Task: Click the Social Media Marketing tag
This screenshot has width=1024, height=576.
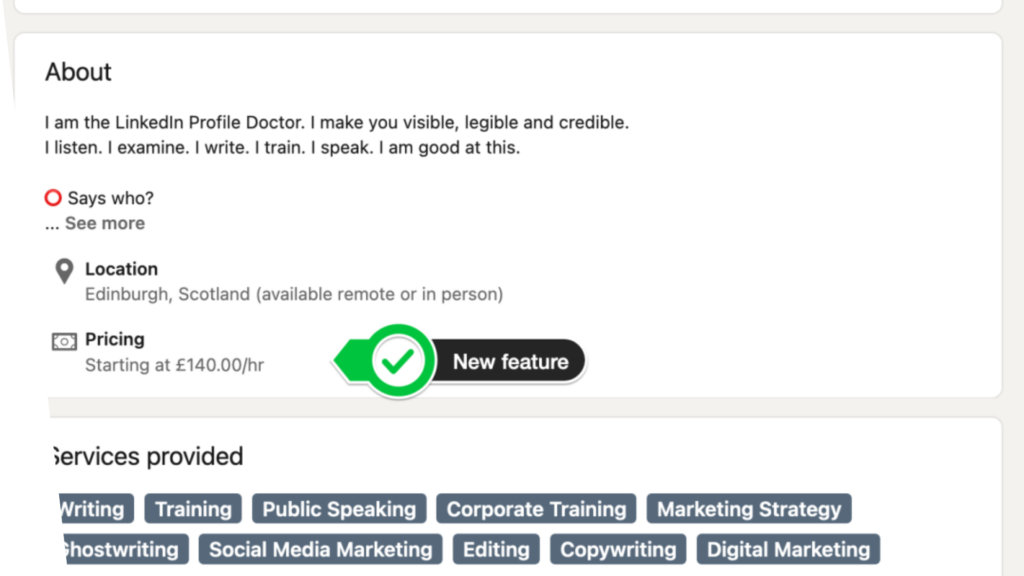Action: click(321, 549)
